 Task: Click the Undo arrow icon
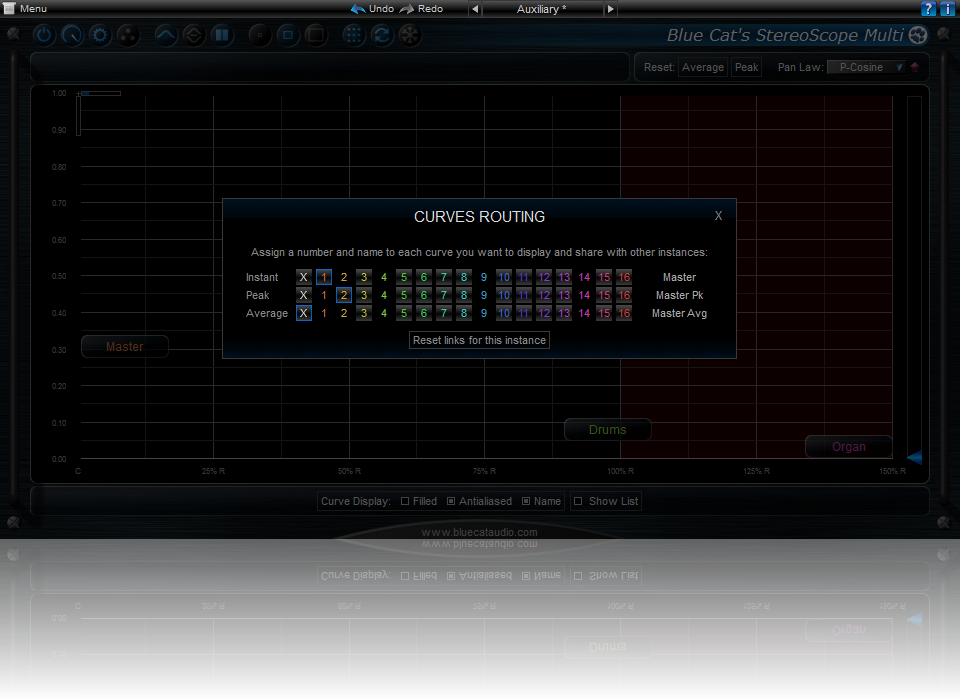click(358, 9)
